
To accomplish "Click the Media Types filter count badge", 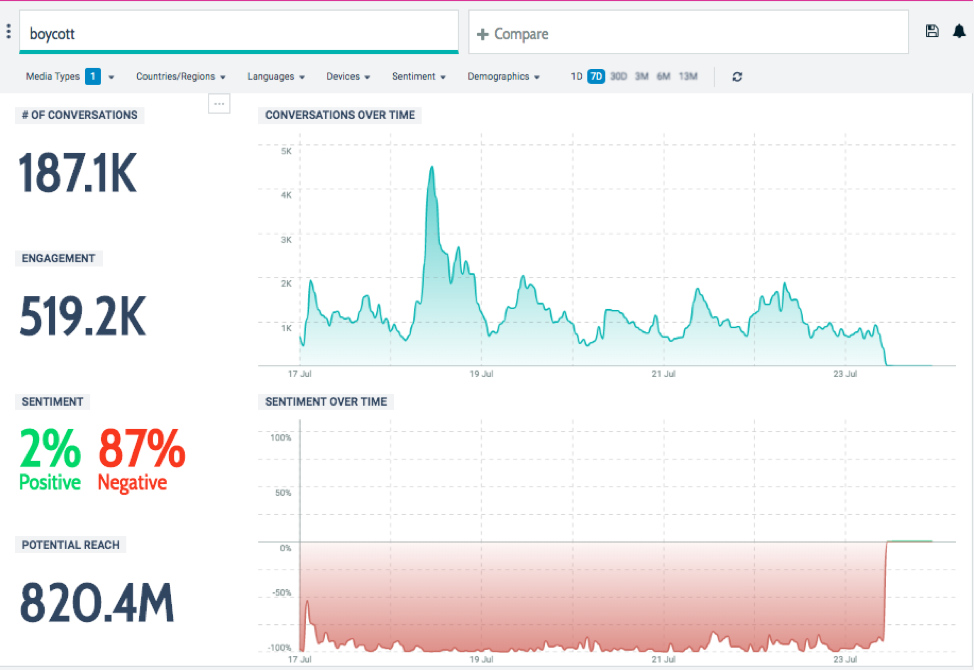I will pos(92,76).
